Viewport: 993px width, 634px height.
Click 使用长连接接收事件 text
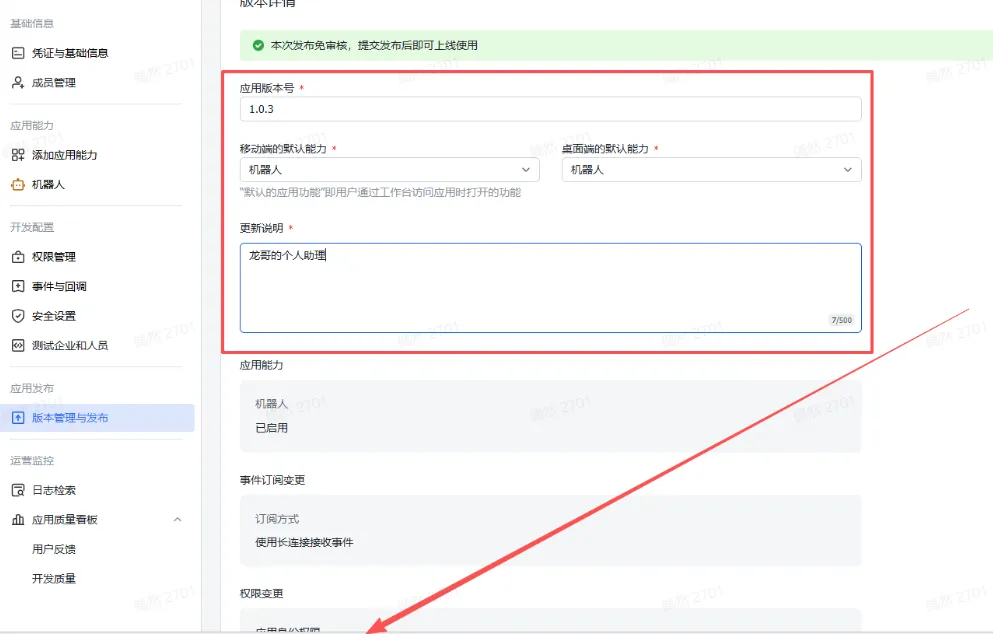click(x=304, y=542)
